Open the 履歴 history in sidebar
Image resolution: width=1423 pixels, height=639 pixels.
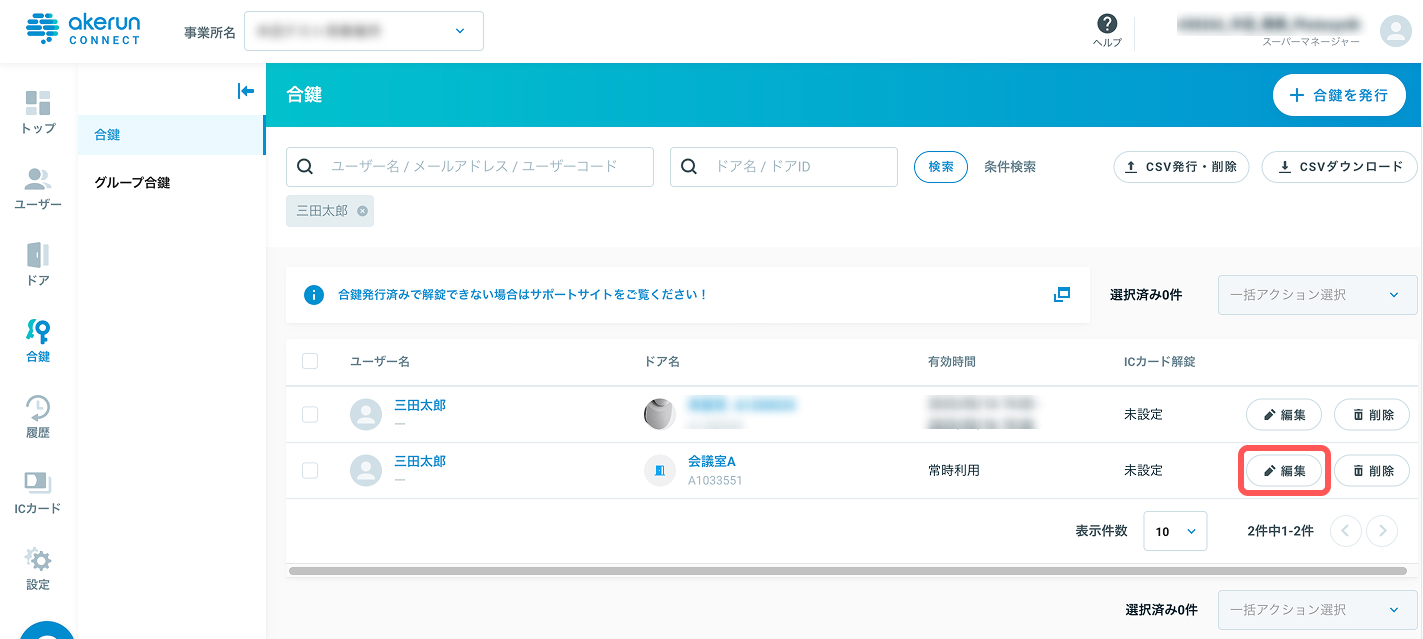(38, 416)
